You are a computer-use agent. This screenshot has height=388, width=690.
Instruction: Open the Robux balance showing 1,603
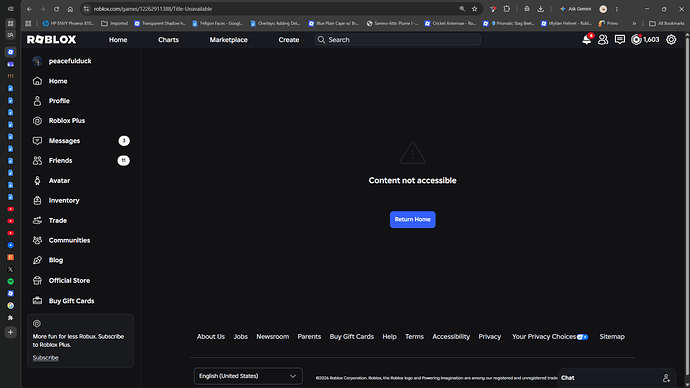point(645,40)
